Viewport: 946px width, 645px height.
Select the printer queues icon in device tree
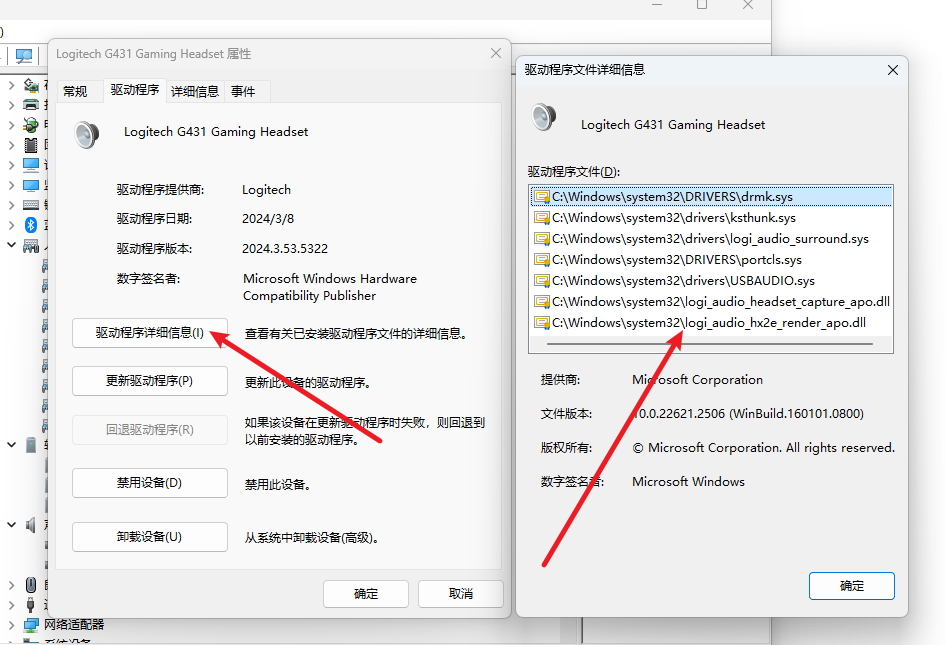tap(31, 105)
